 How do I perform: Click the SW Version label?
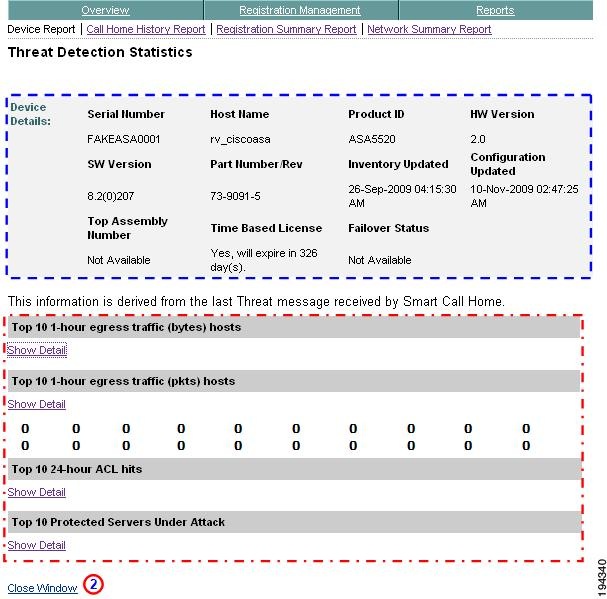click(x=119, y=164)
